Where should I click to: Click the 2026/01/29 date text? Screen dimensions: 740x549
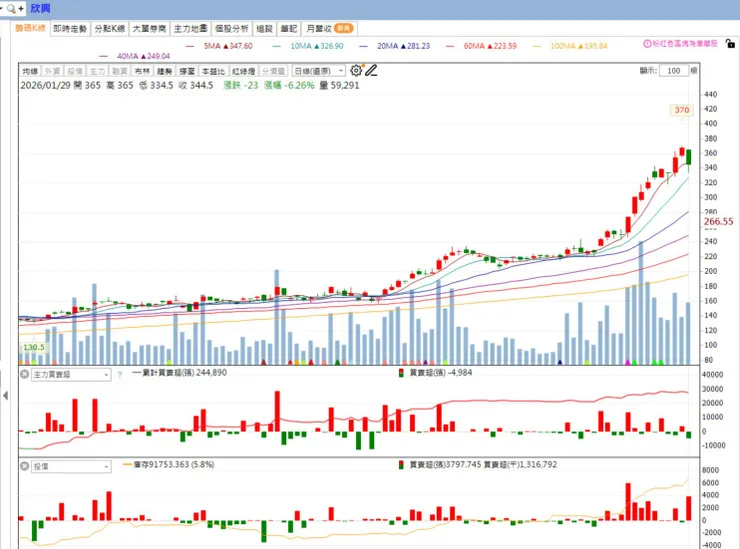pos(45,85)
